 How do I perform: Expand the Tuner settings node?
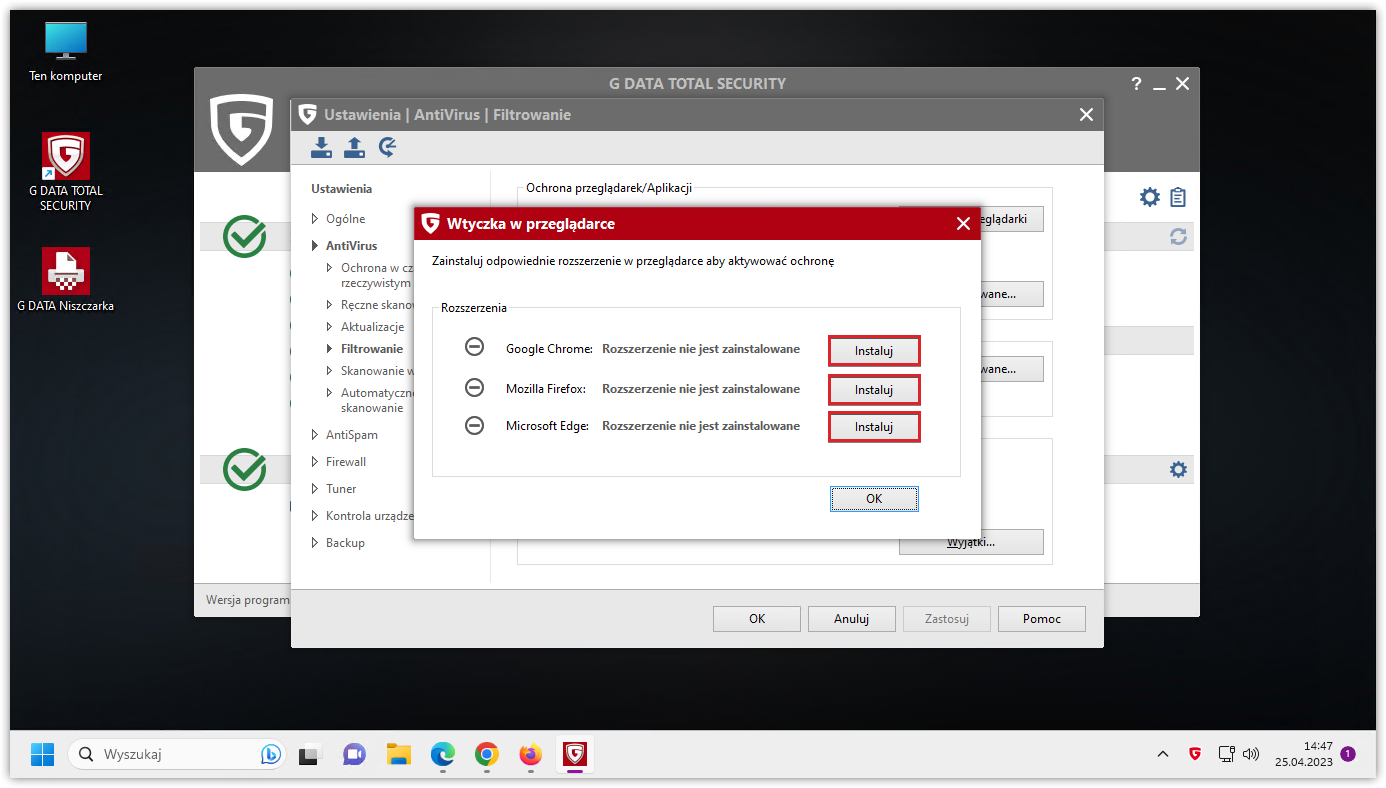click(x=315, y=489)
